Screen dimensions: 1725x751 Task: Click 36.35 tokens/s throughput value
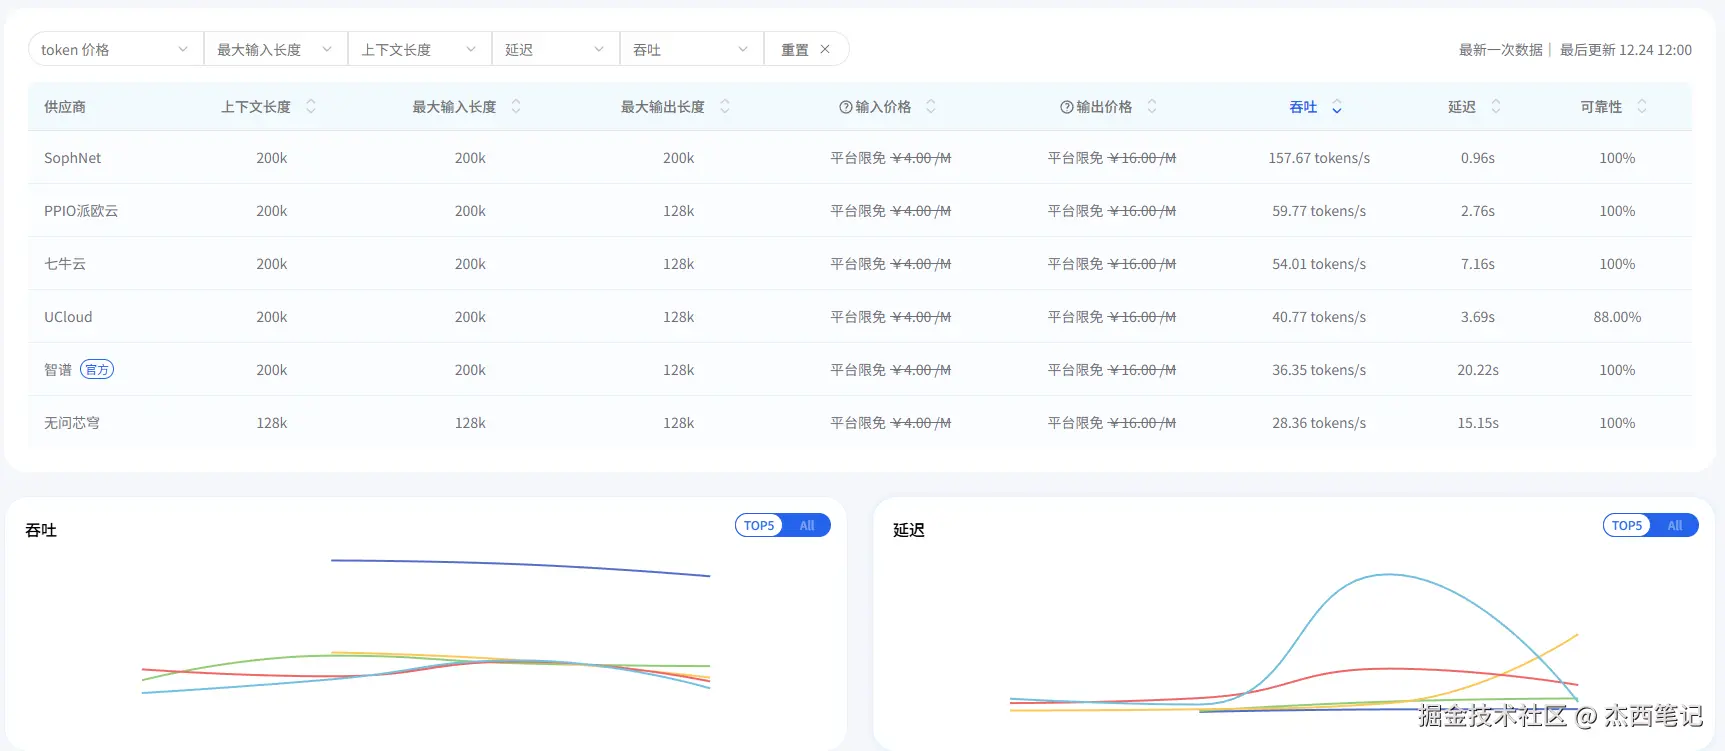1319,370
